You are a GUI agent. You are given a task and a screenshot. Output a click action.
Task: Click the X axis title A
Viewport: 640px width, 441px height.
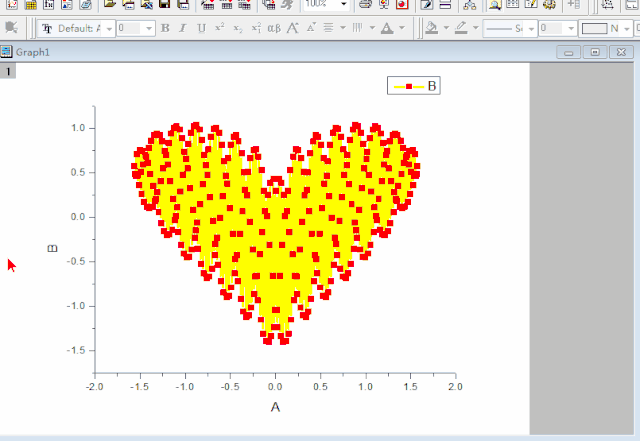[x=275, y=407]
